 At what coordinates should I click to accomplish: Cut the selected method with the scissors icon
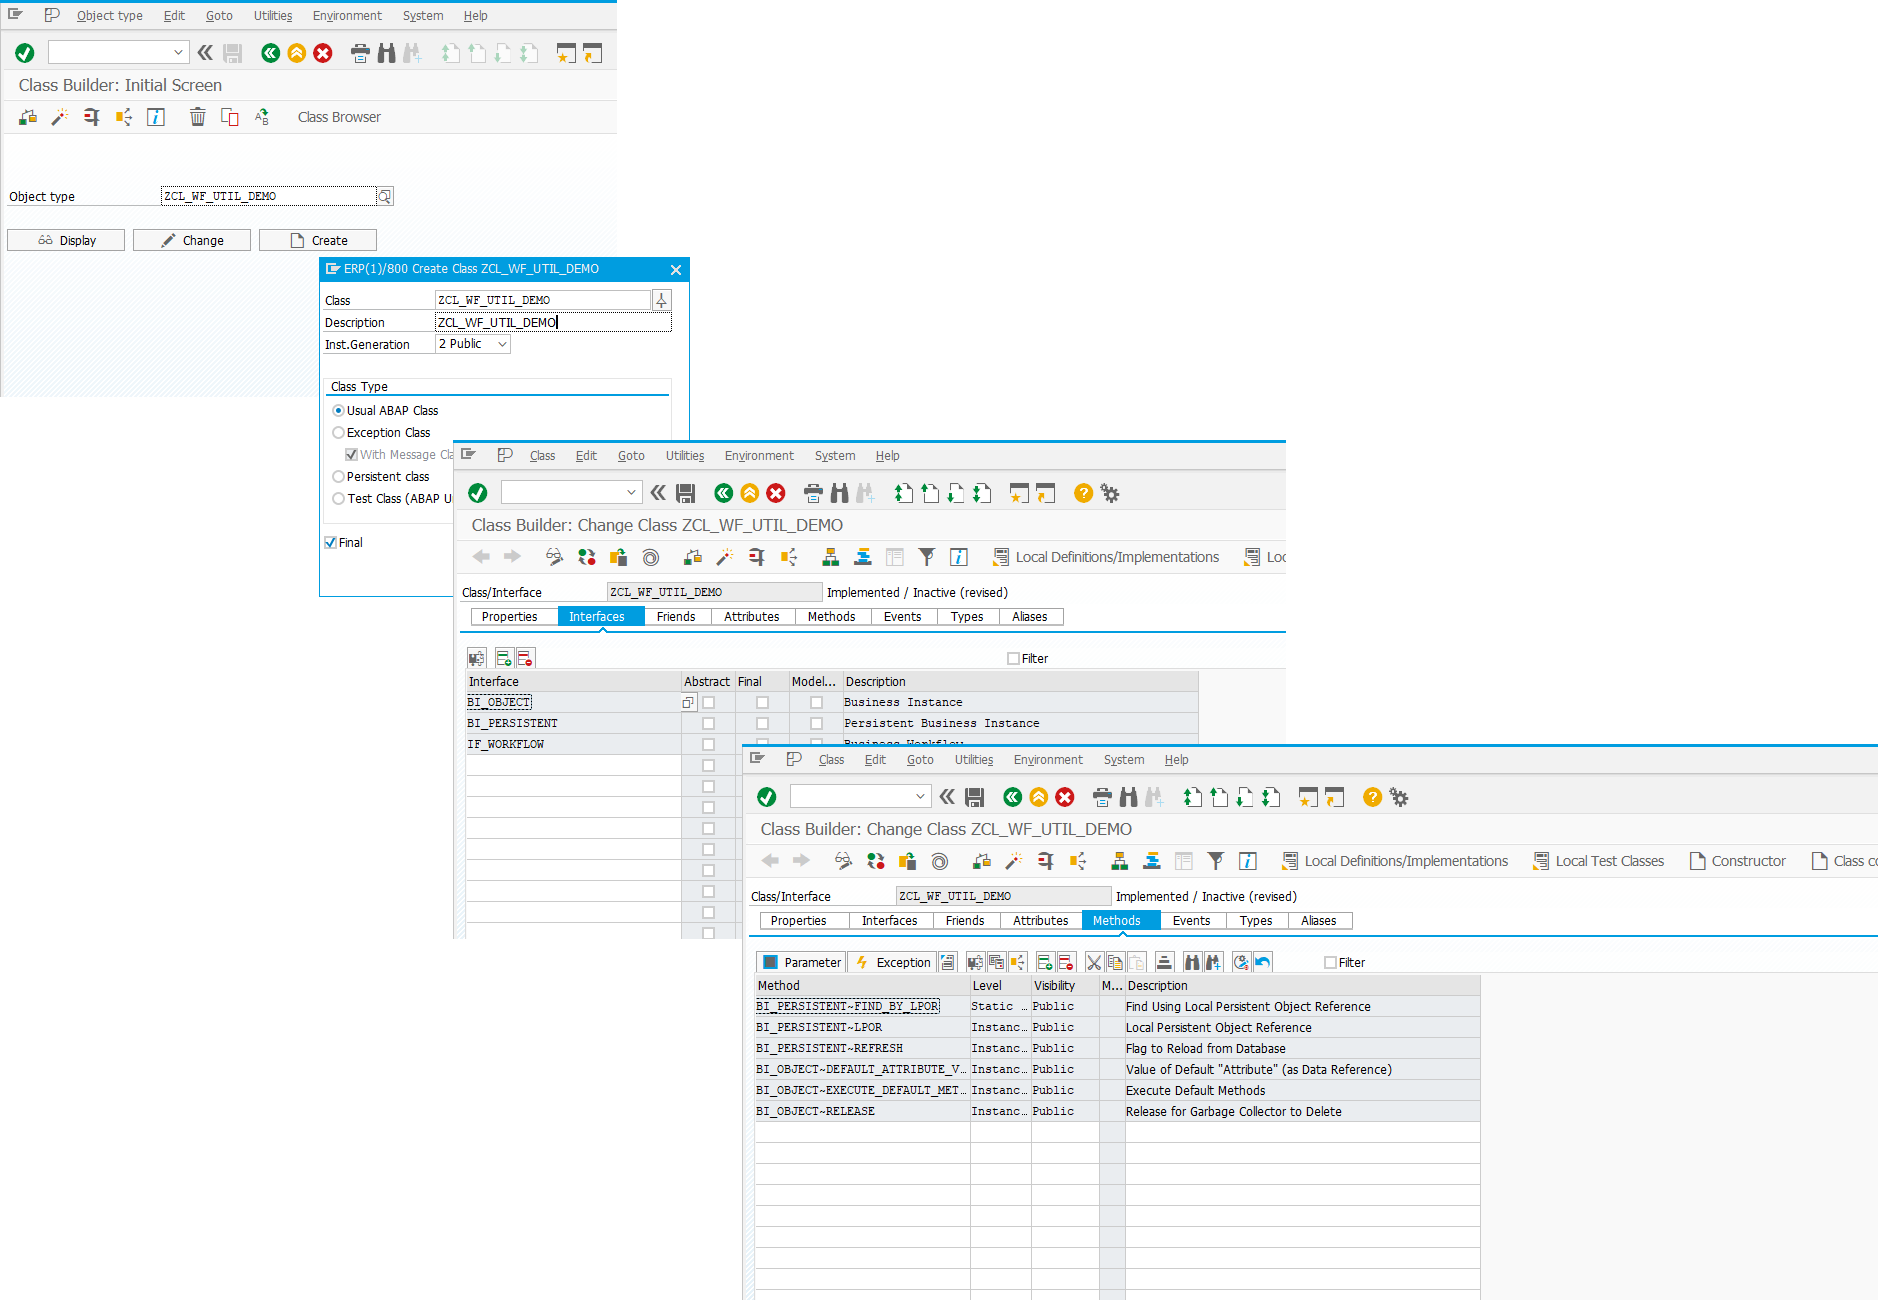pos(1093,962)
